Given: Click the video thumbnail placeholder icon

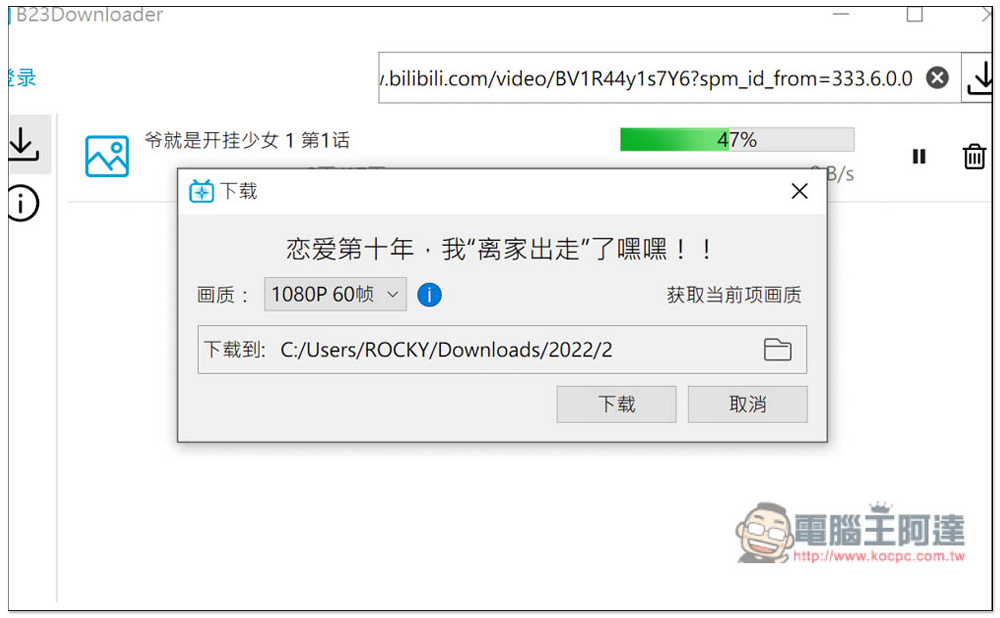Looking at the screenshot, I should click(x=107, y=156).
